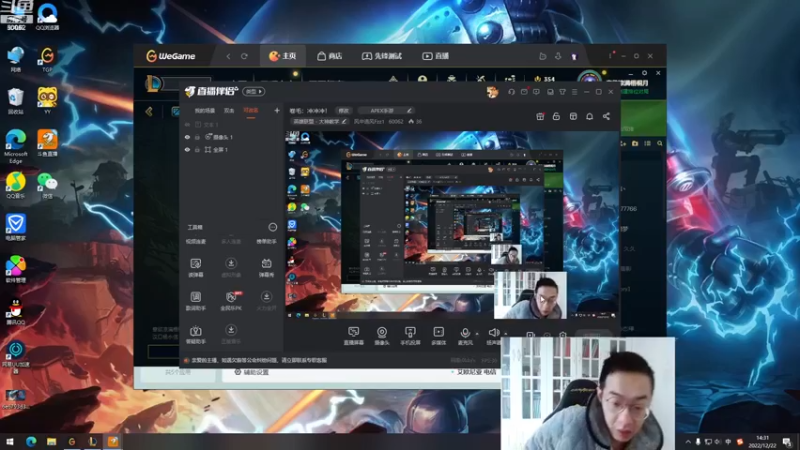Open the bottom-left lightbulb assistant tool
The height and width of the screenshot is (450, 800).
pos(196,334)
